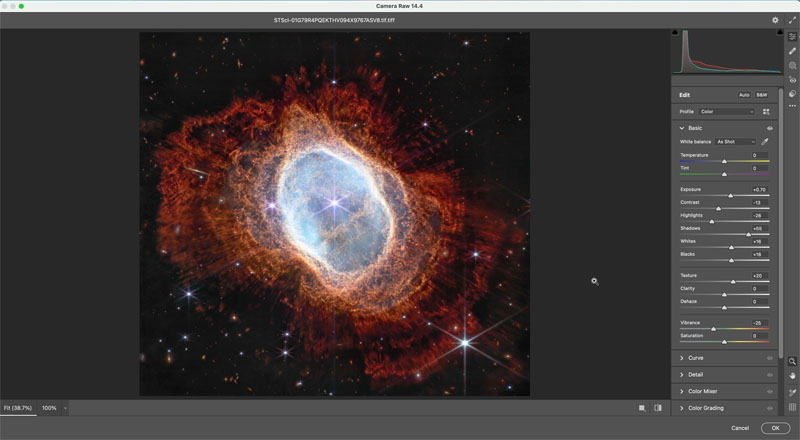Click the file name in title bar
Image resolution: width=800 pixels, height=440 pixels.
(x=334, y=20)
